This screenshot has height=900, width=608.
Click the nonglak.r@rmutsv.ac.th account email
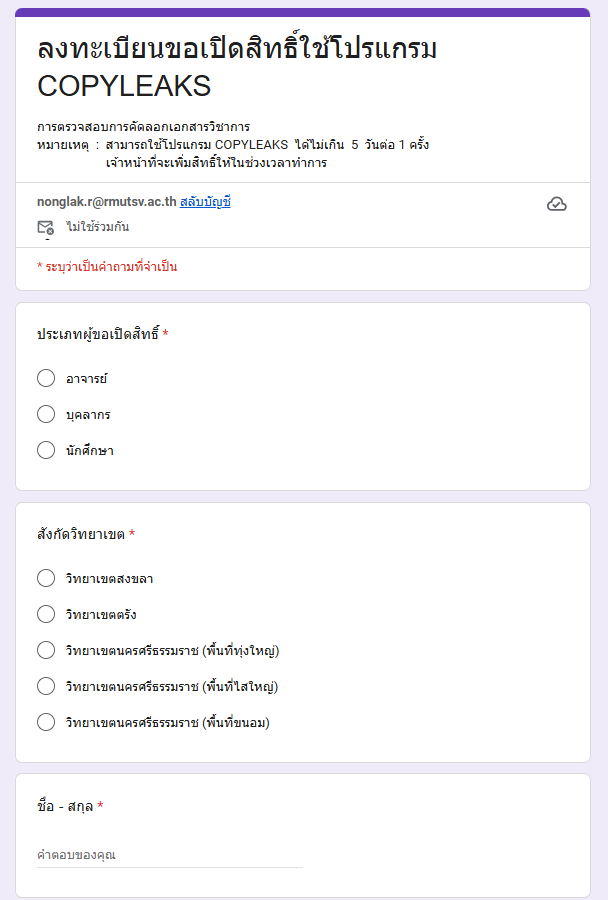point(106,202)
